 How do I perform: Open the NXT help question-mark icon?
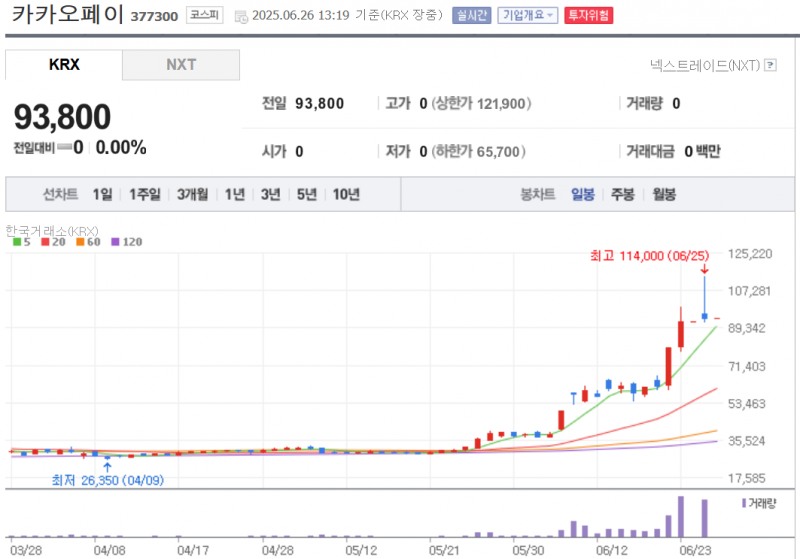(771, 65)
